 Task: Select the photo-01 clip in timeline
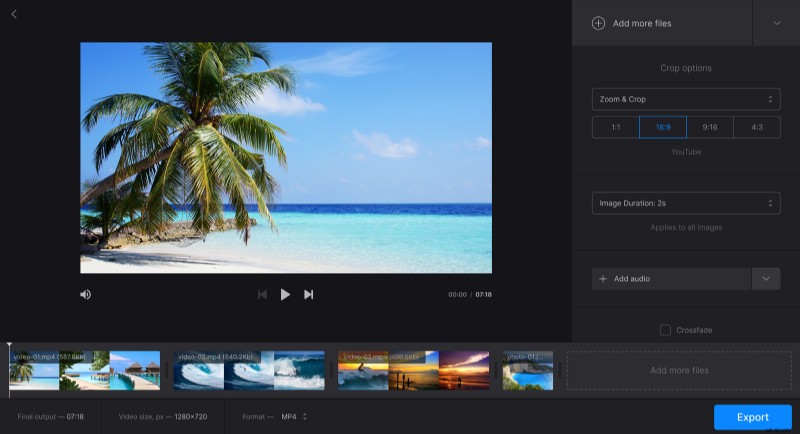pos(528,370)
